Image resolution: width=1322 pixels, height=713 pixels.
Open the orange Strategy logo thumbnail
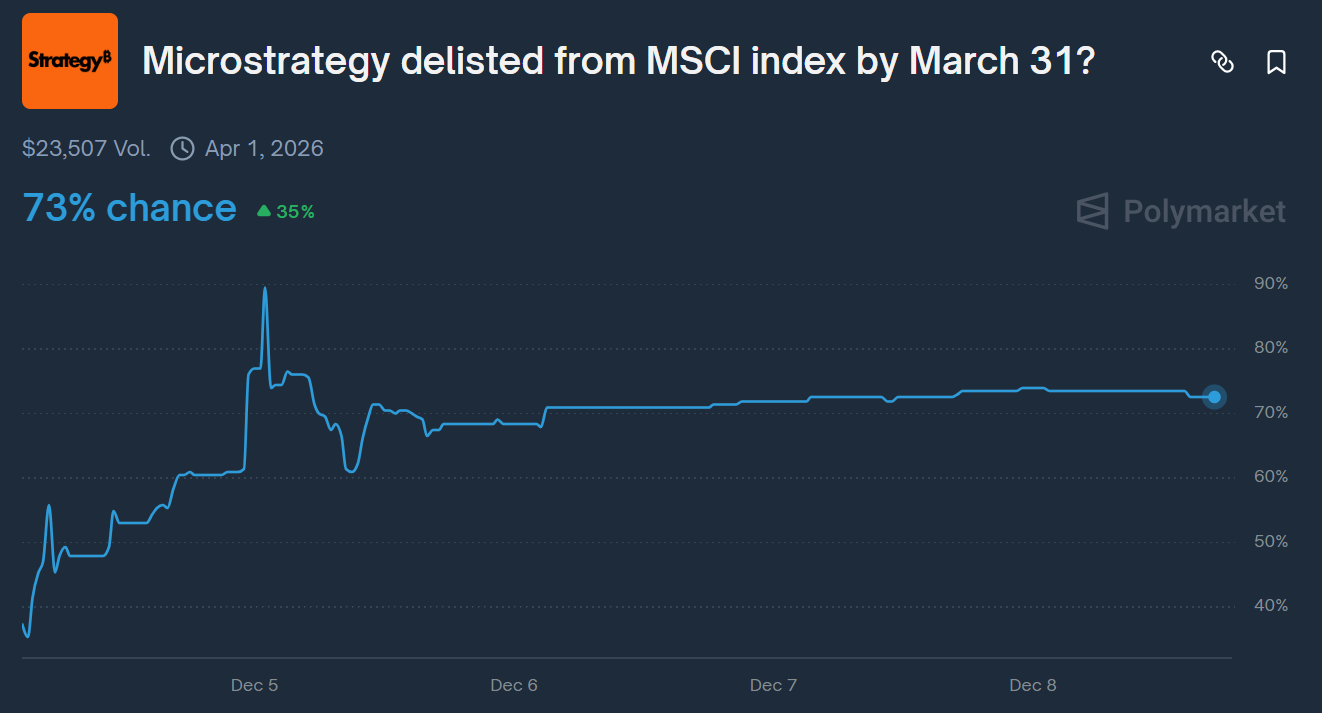point(70,61)
